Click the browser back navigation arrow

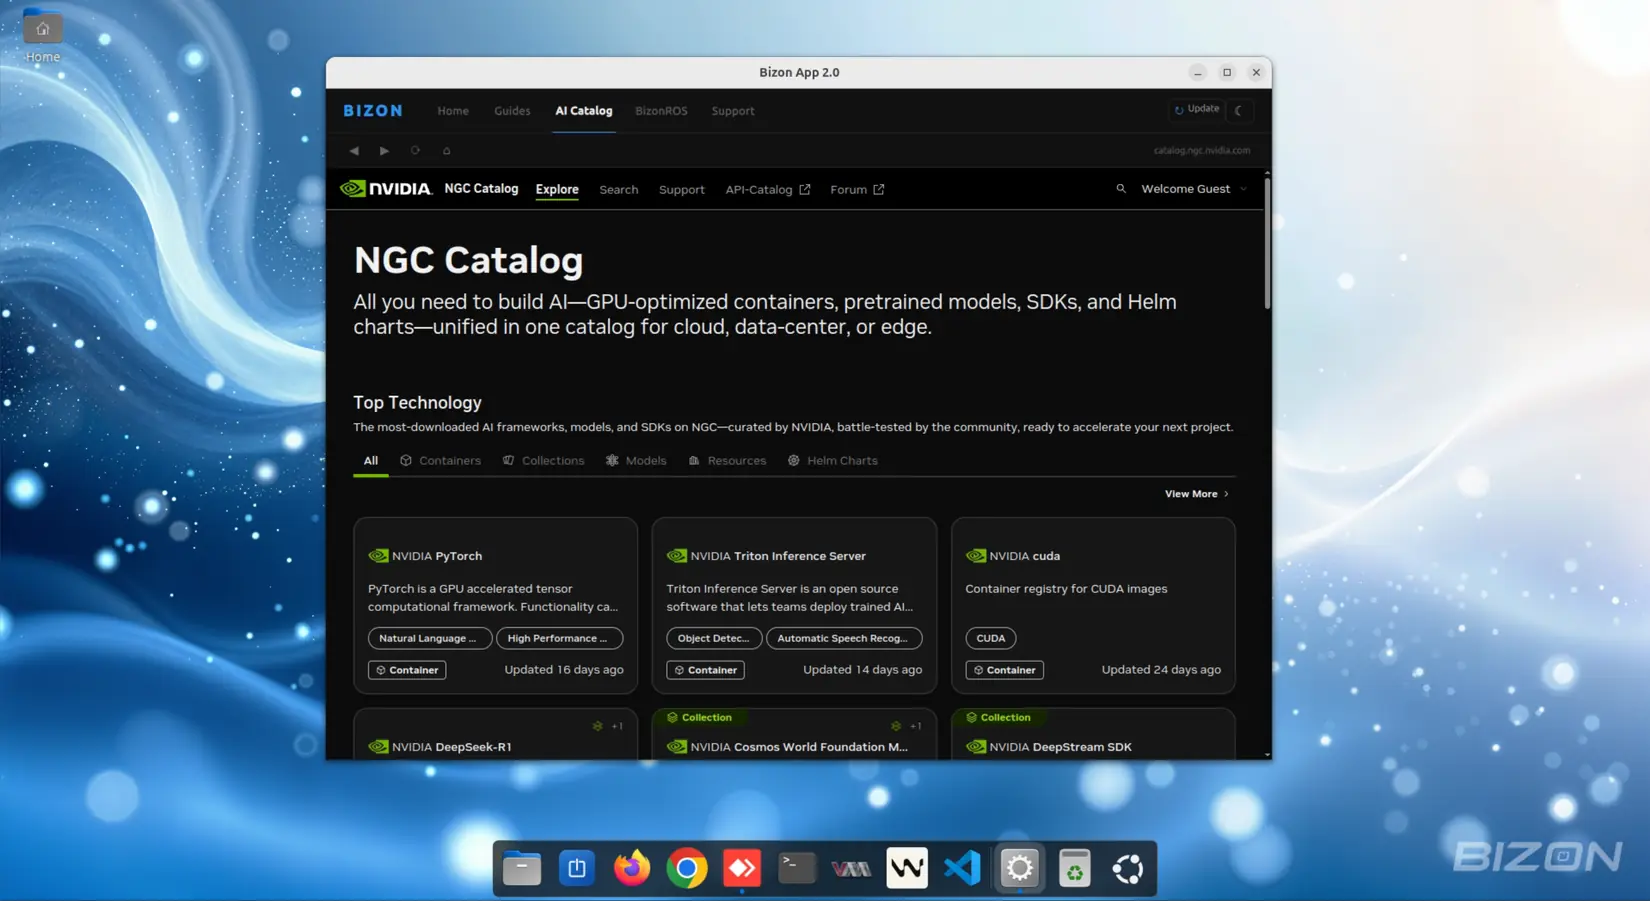coord(354,150)
